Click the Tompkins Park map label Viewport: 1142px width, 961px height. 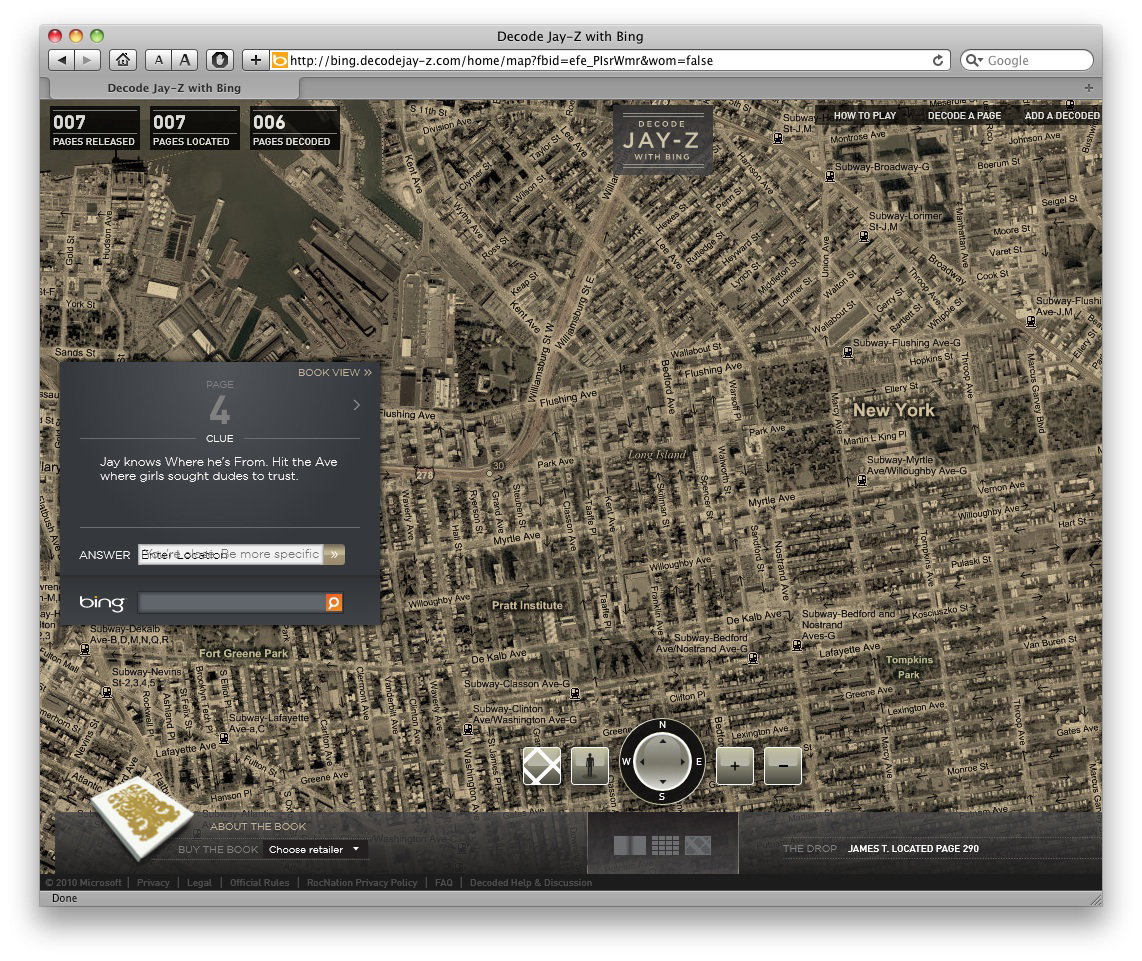[x=909, y=667]
